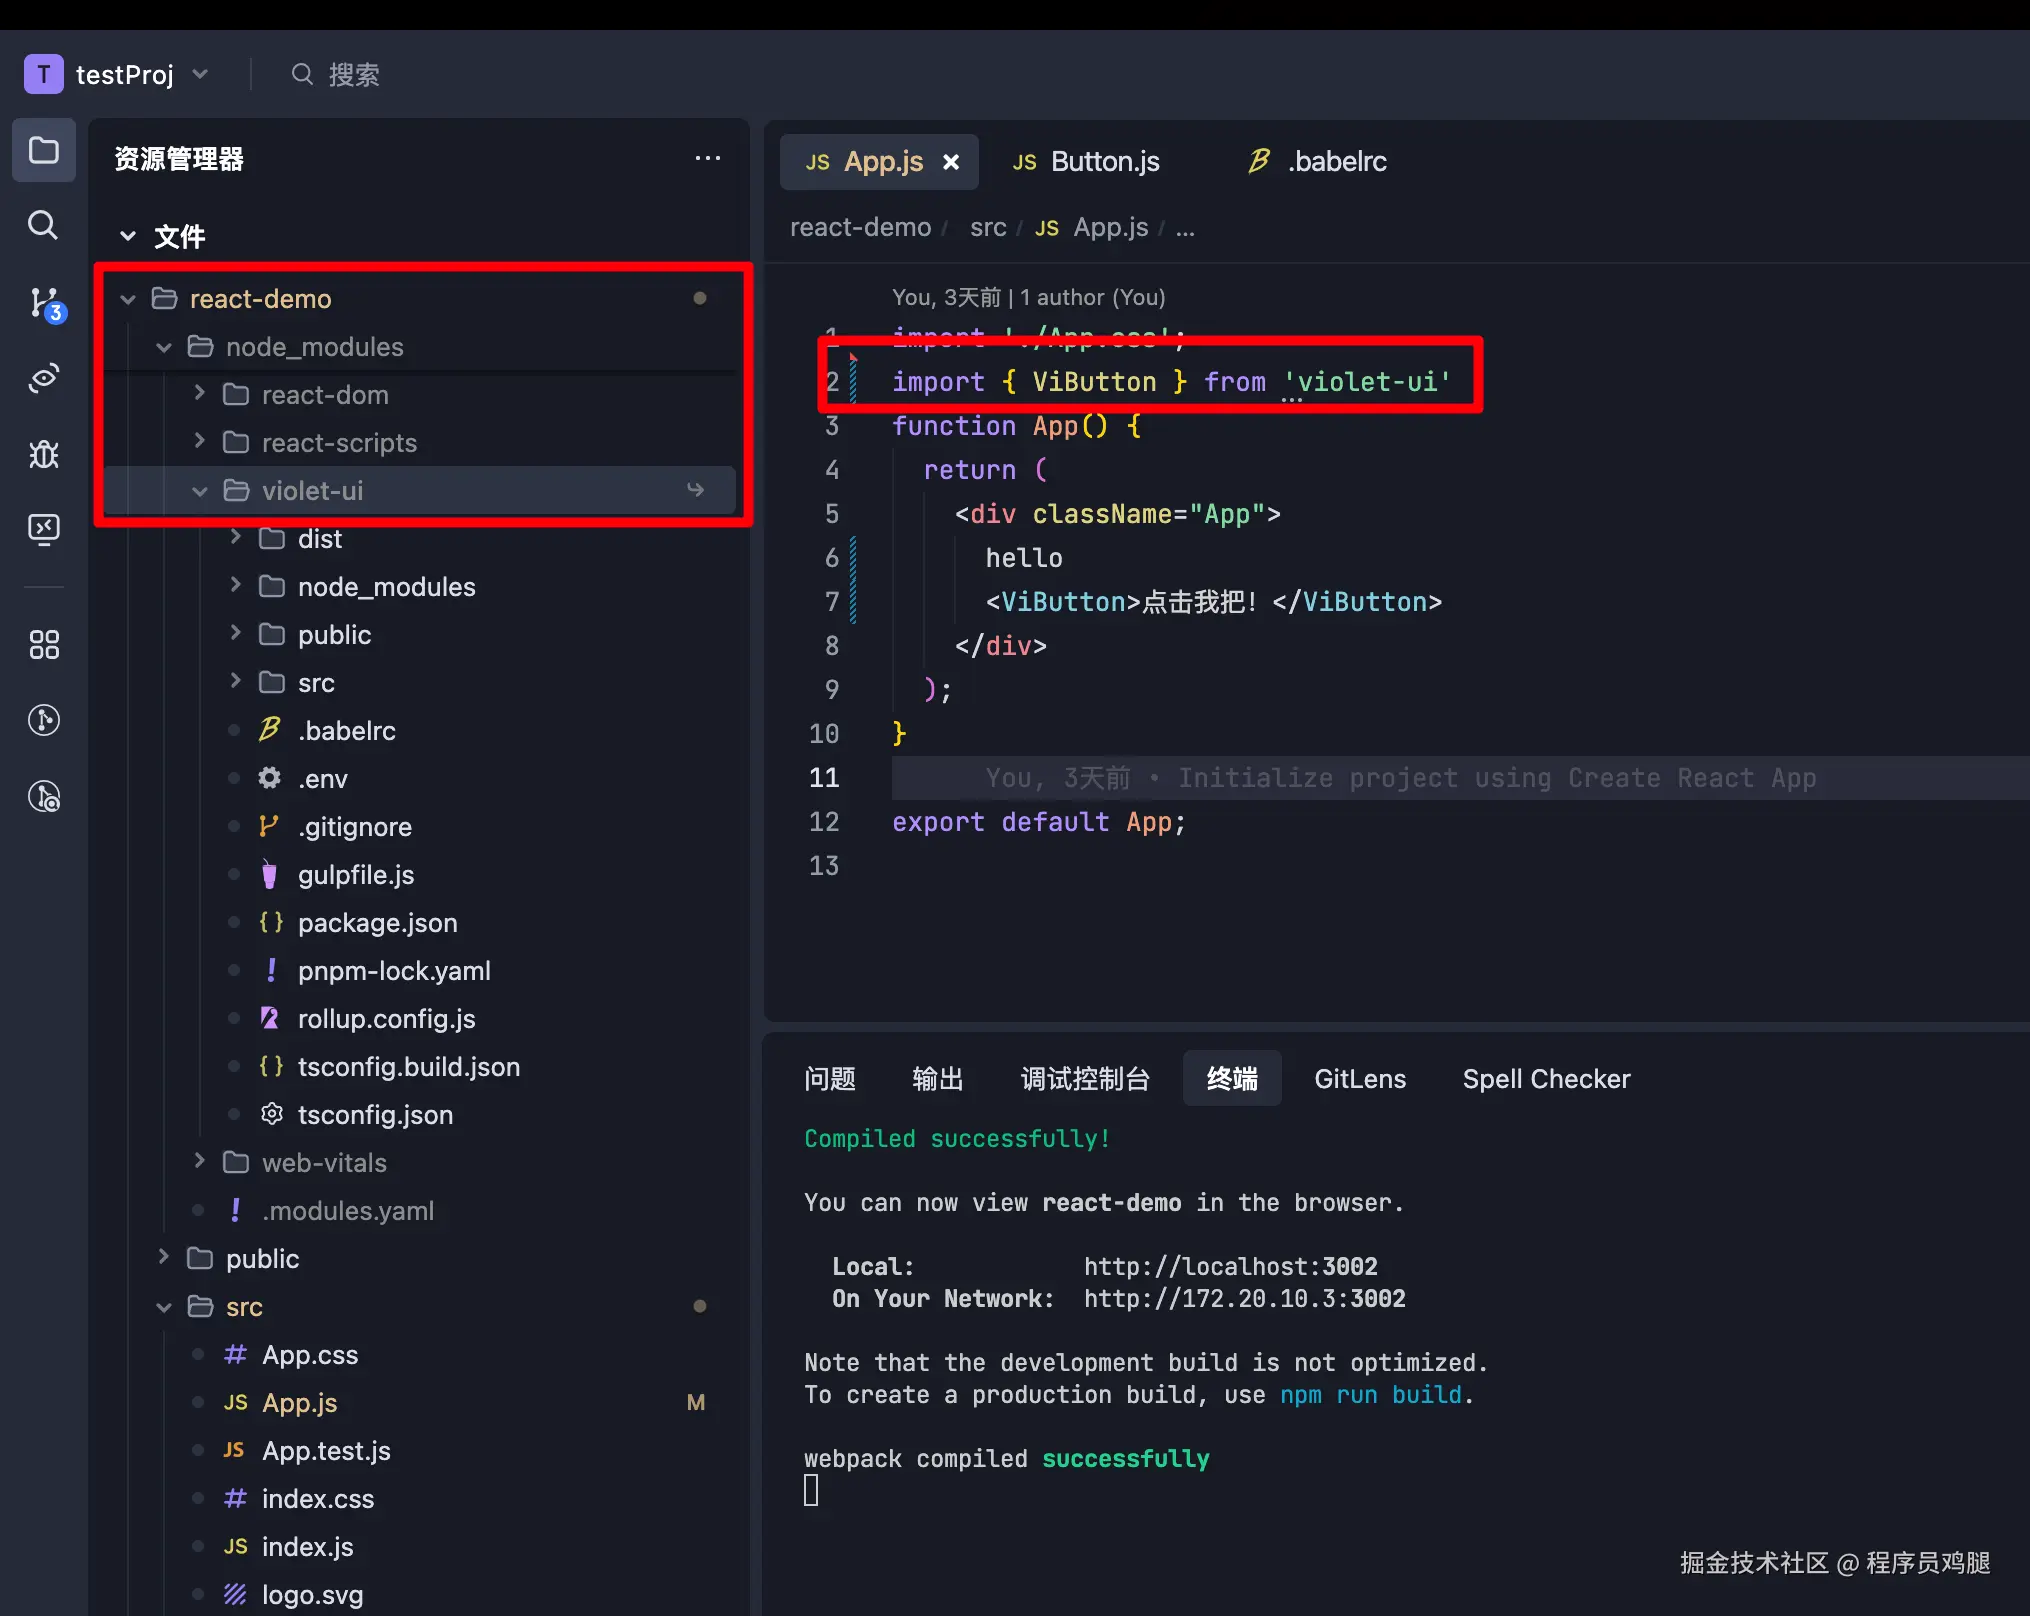The image size is (2030, 1616).
Task: Open the 问题 problems panel tab
Action: coord(829,1079)
